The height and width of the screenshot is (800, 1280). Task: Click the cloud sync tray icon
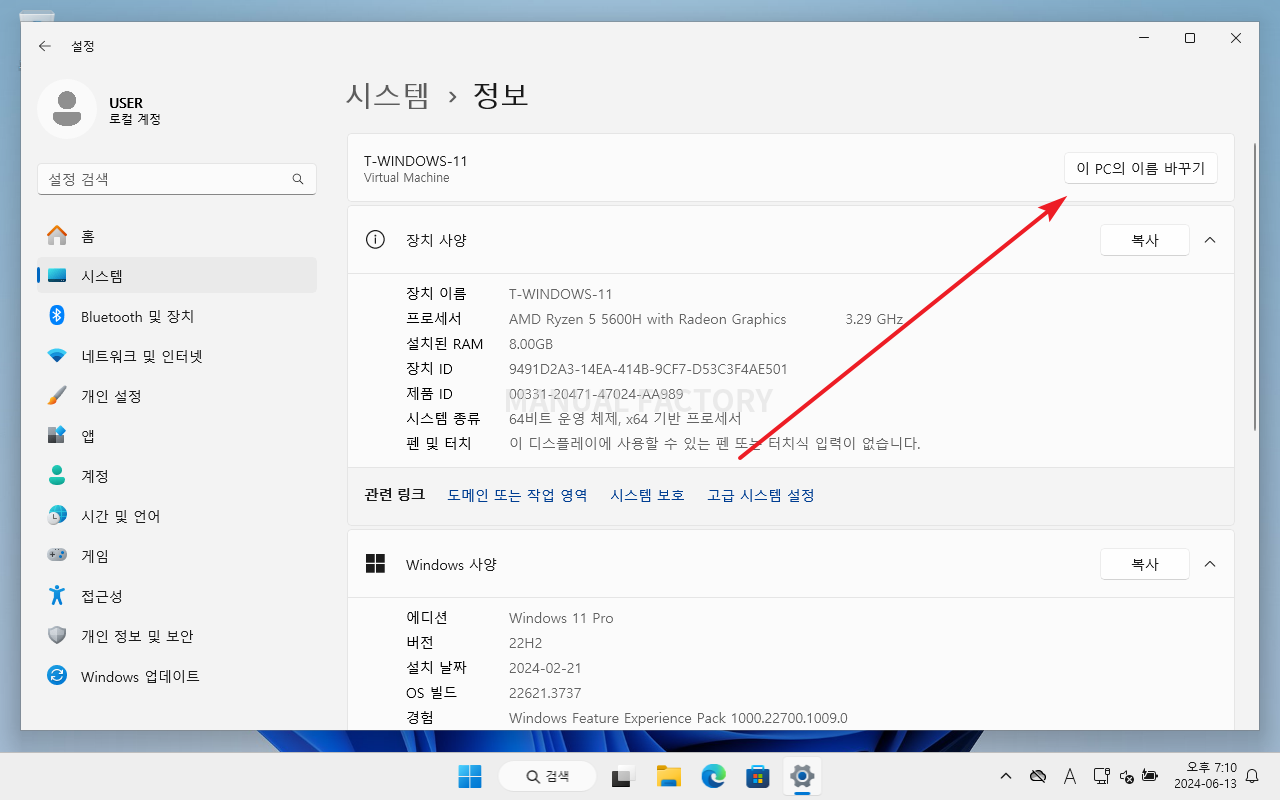(1038, 776)
